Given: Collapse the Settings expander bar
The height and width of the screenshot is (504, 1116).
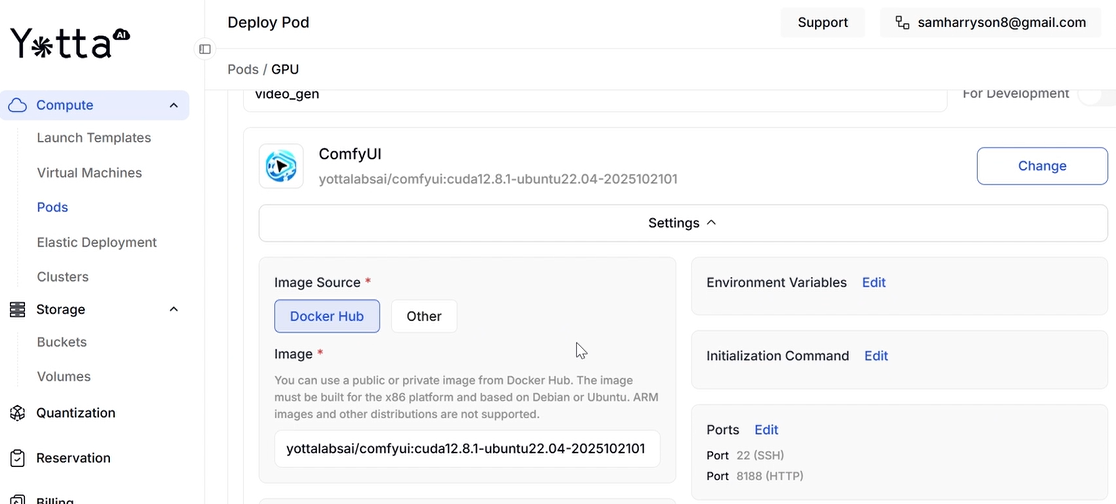Looking at the screenshot, I should (x=683, y=223).
